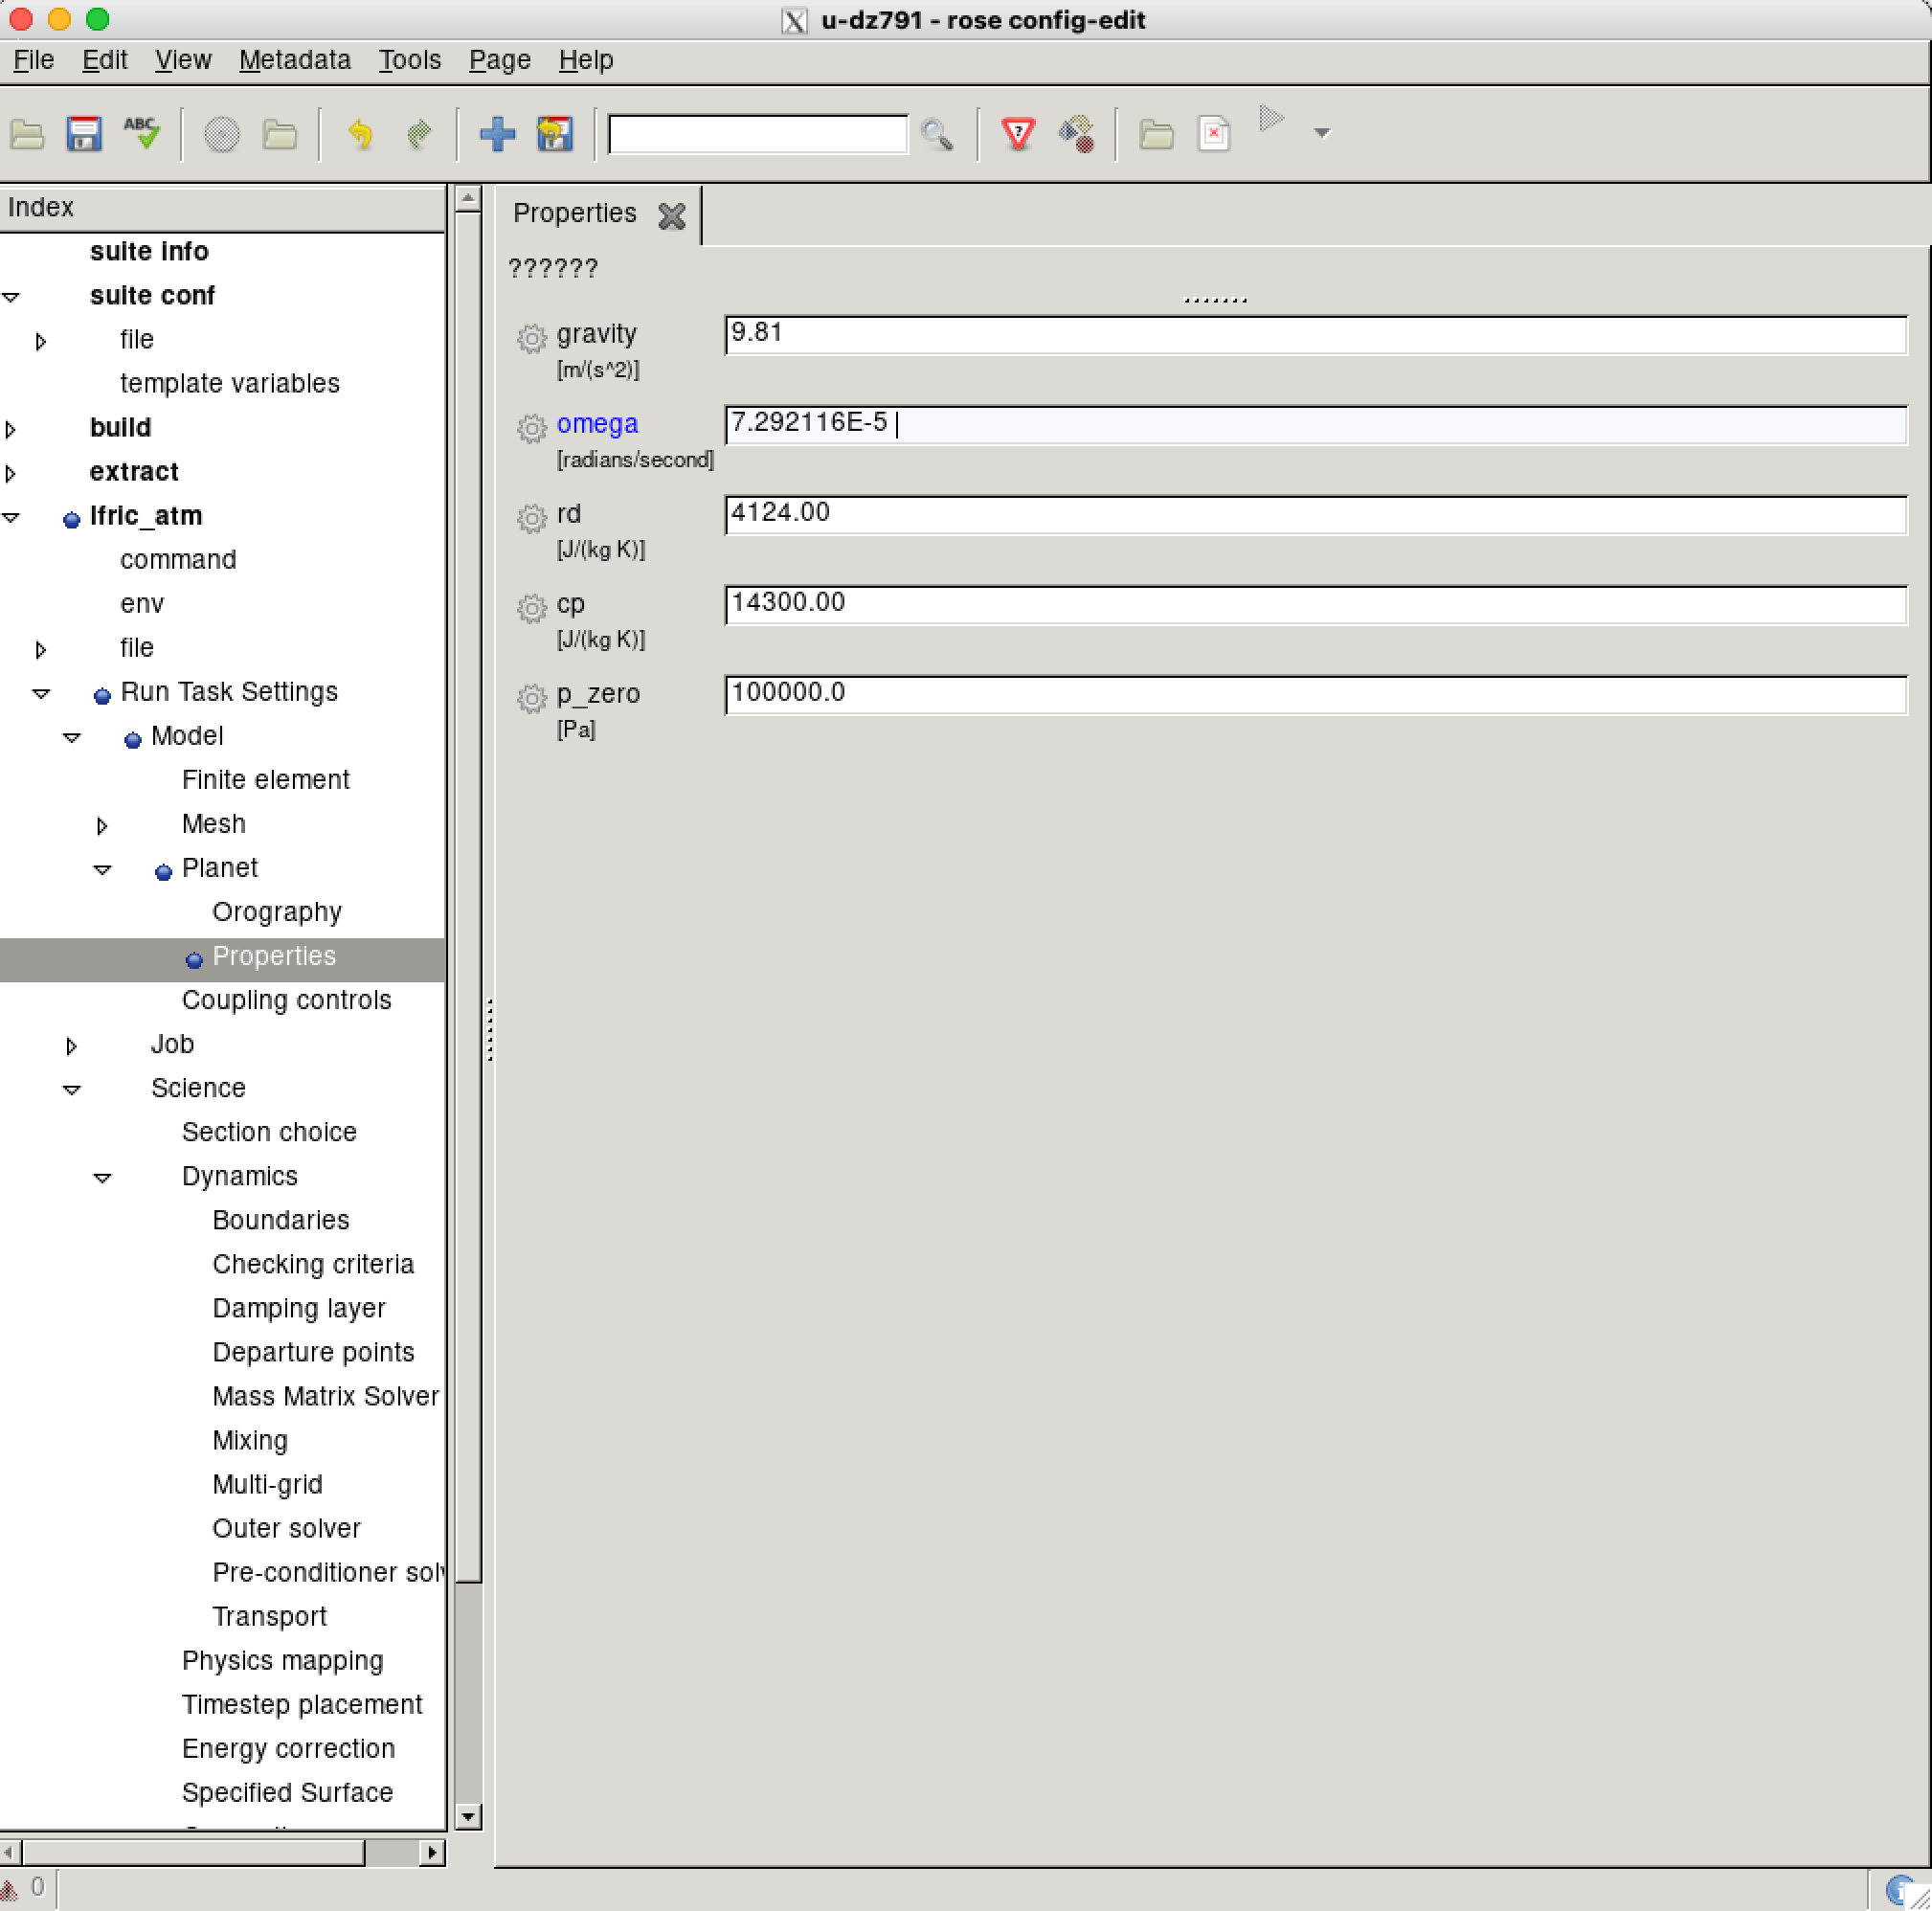1932x1911 pixels.
Task: Expand the file node under lfric_atm
Action: click(x=40, y=649)
